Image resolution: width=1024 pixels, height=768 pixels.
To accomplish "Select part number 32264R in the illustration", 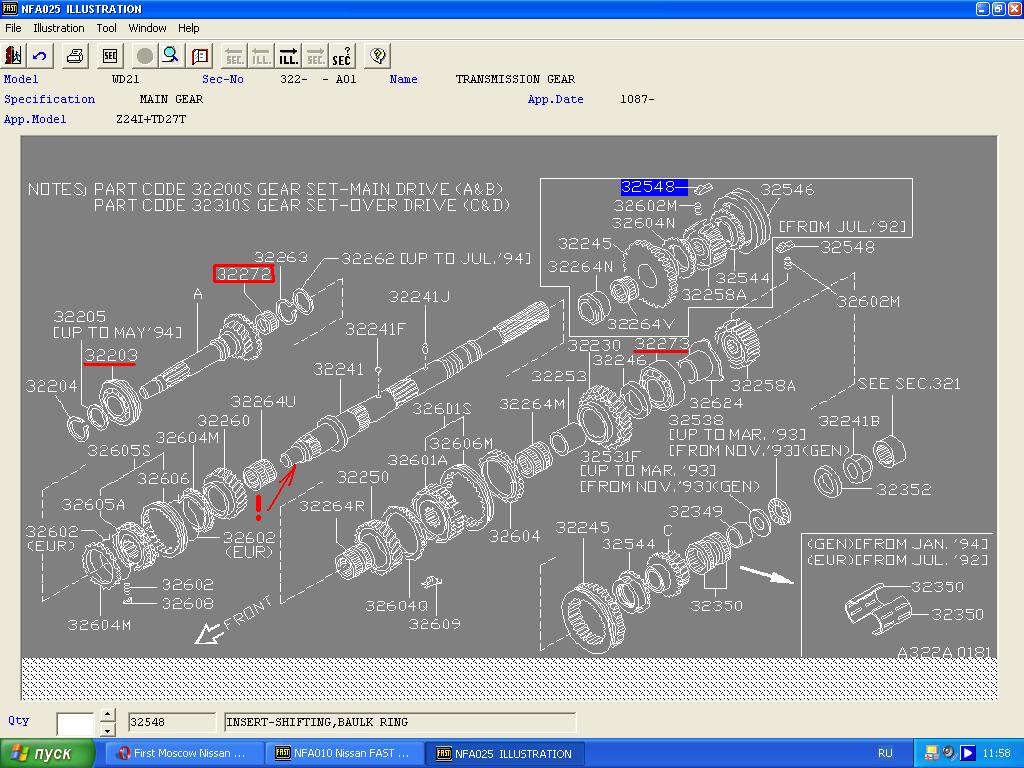I will point(332,505).
